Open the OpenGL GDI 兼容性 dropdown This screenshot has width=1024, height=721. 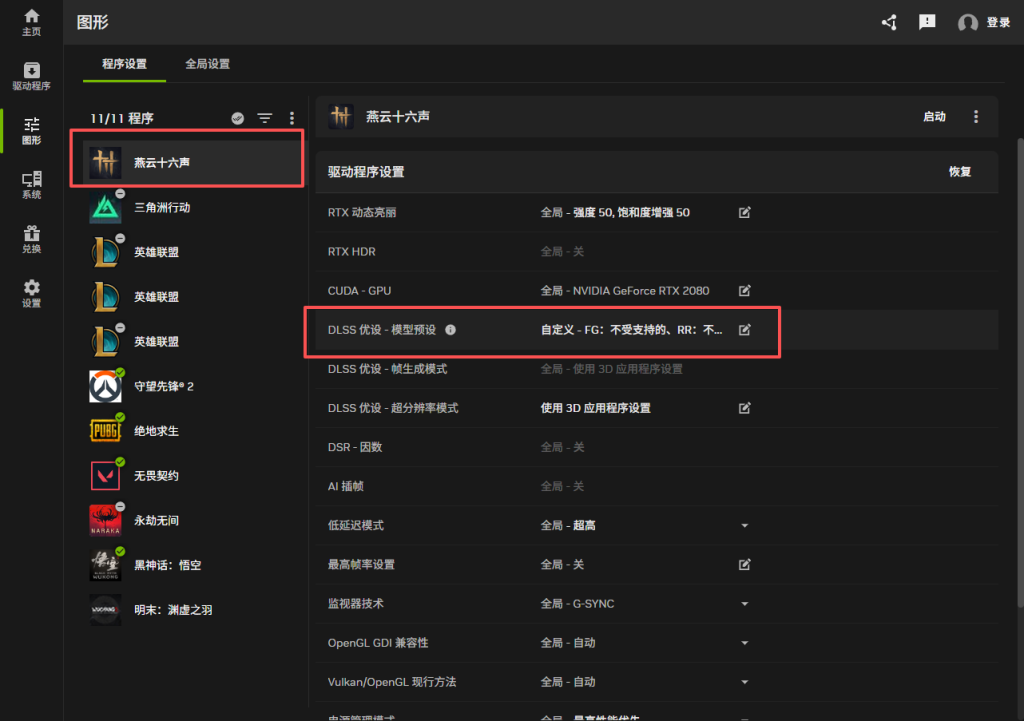[x=744, y=643]
